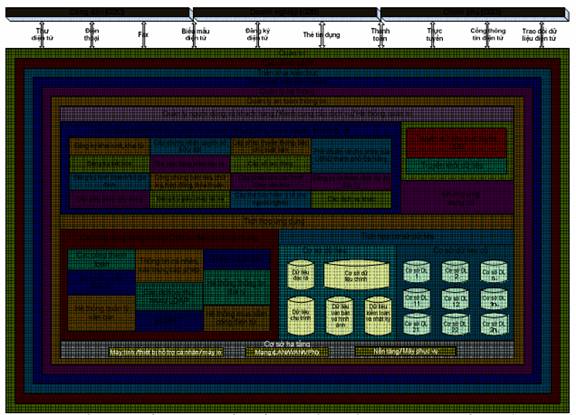Click the 'Cơ sở DL 11' cylinder
Image resolution: width=576 pixels, height=415 pixels.
point(417,299)
